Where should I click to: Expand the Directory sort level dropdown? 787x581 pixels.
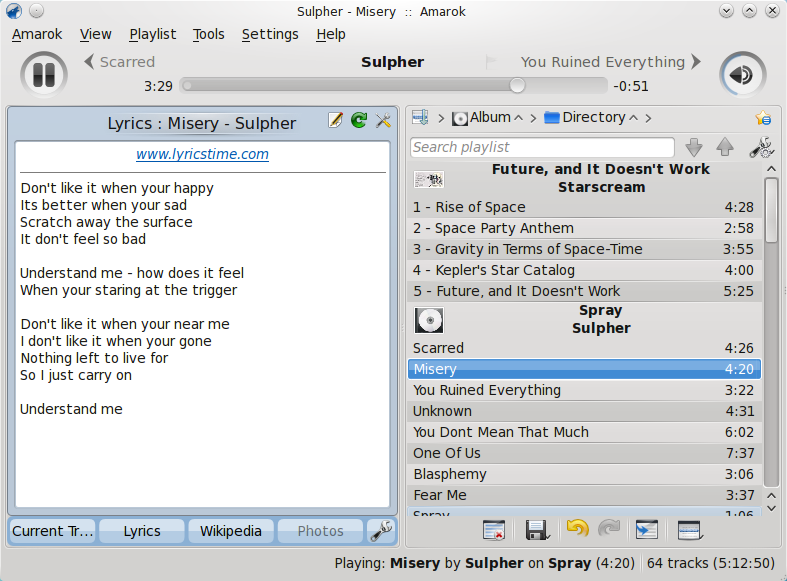(633, 118)
